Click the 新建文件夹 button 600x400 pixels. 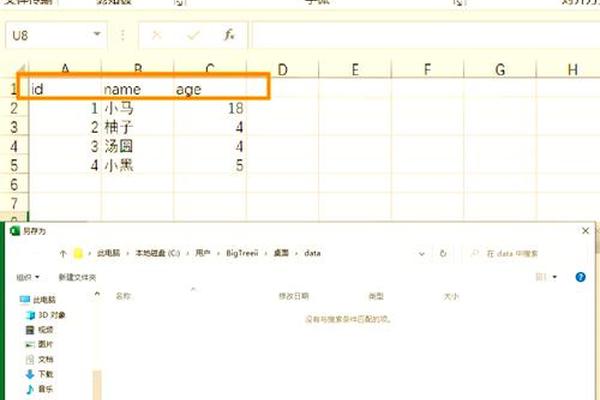click(x=77, y=277)
